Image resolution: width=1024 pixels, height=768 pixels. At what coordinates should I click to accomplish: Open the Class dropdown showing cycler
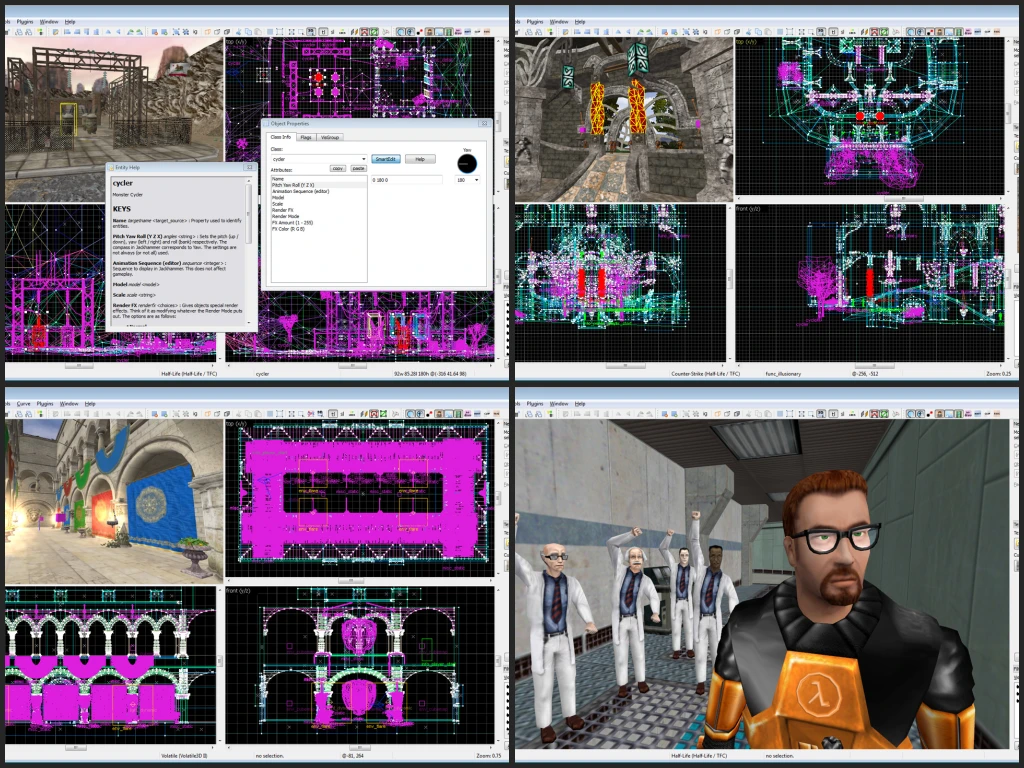click(x=363, y=159)
